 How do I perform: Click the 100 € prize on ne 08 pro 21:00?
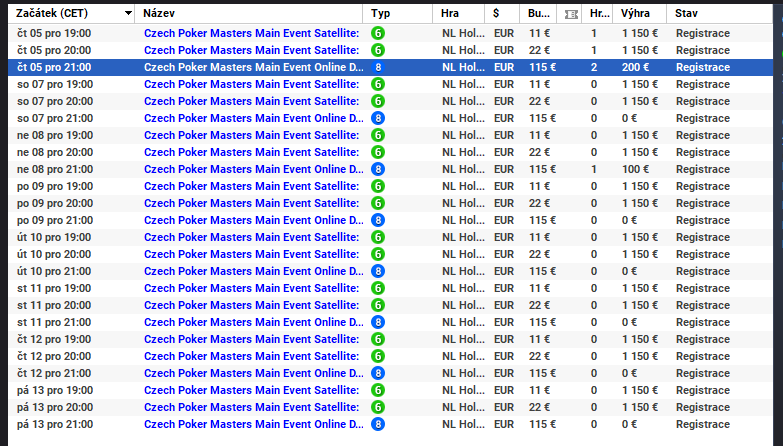pos(635,169)
